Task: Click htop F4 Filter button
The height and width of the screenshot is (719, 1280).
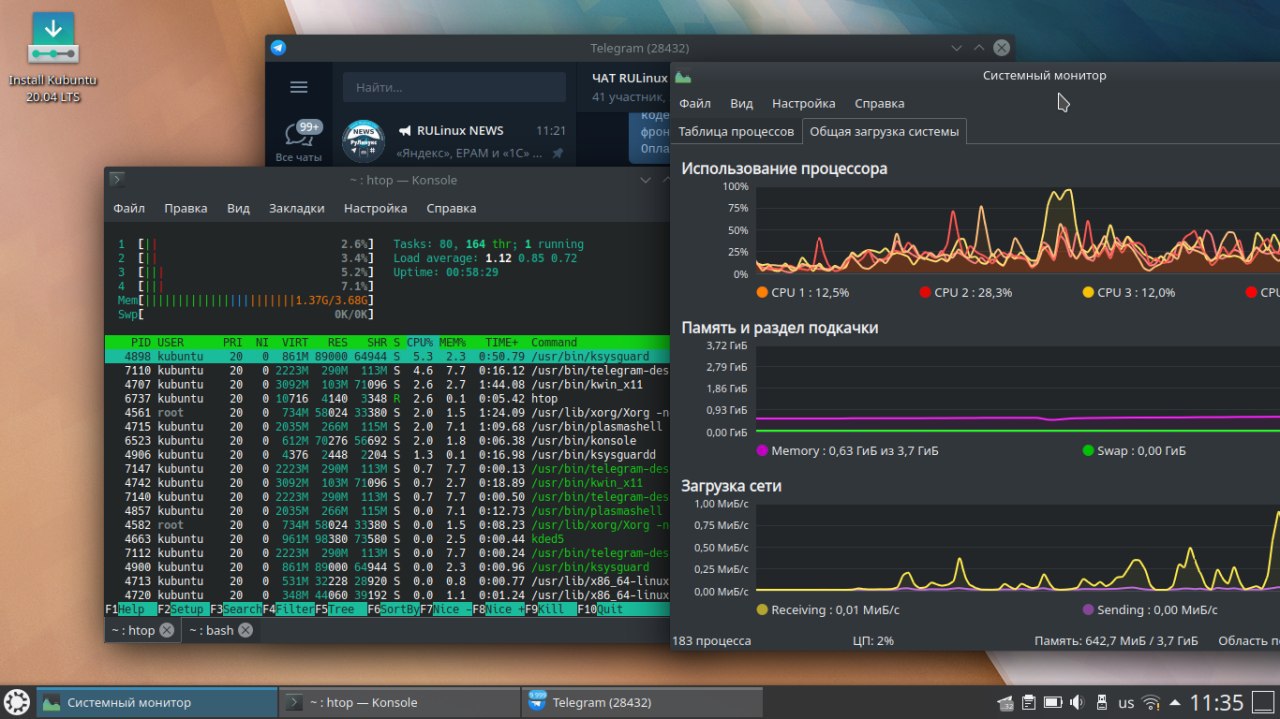Action: 288,609
